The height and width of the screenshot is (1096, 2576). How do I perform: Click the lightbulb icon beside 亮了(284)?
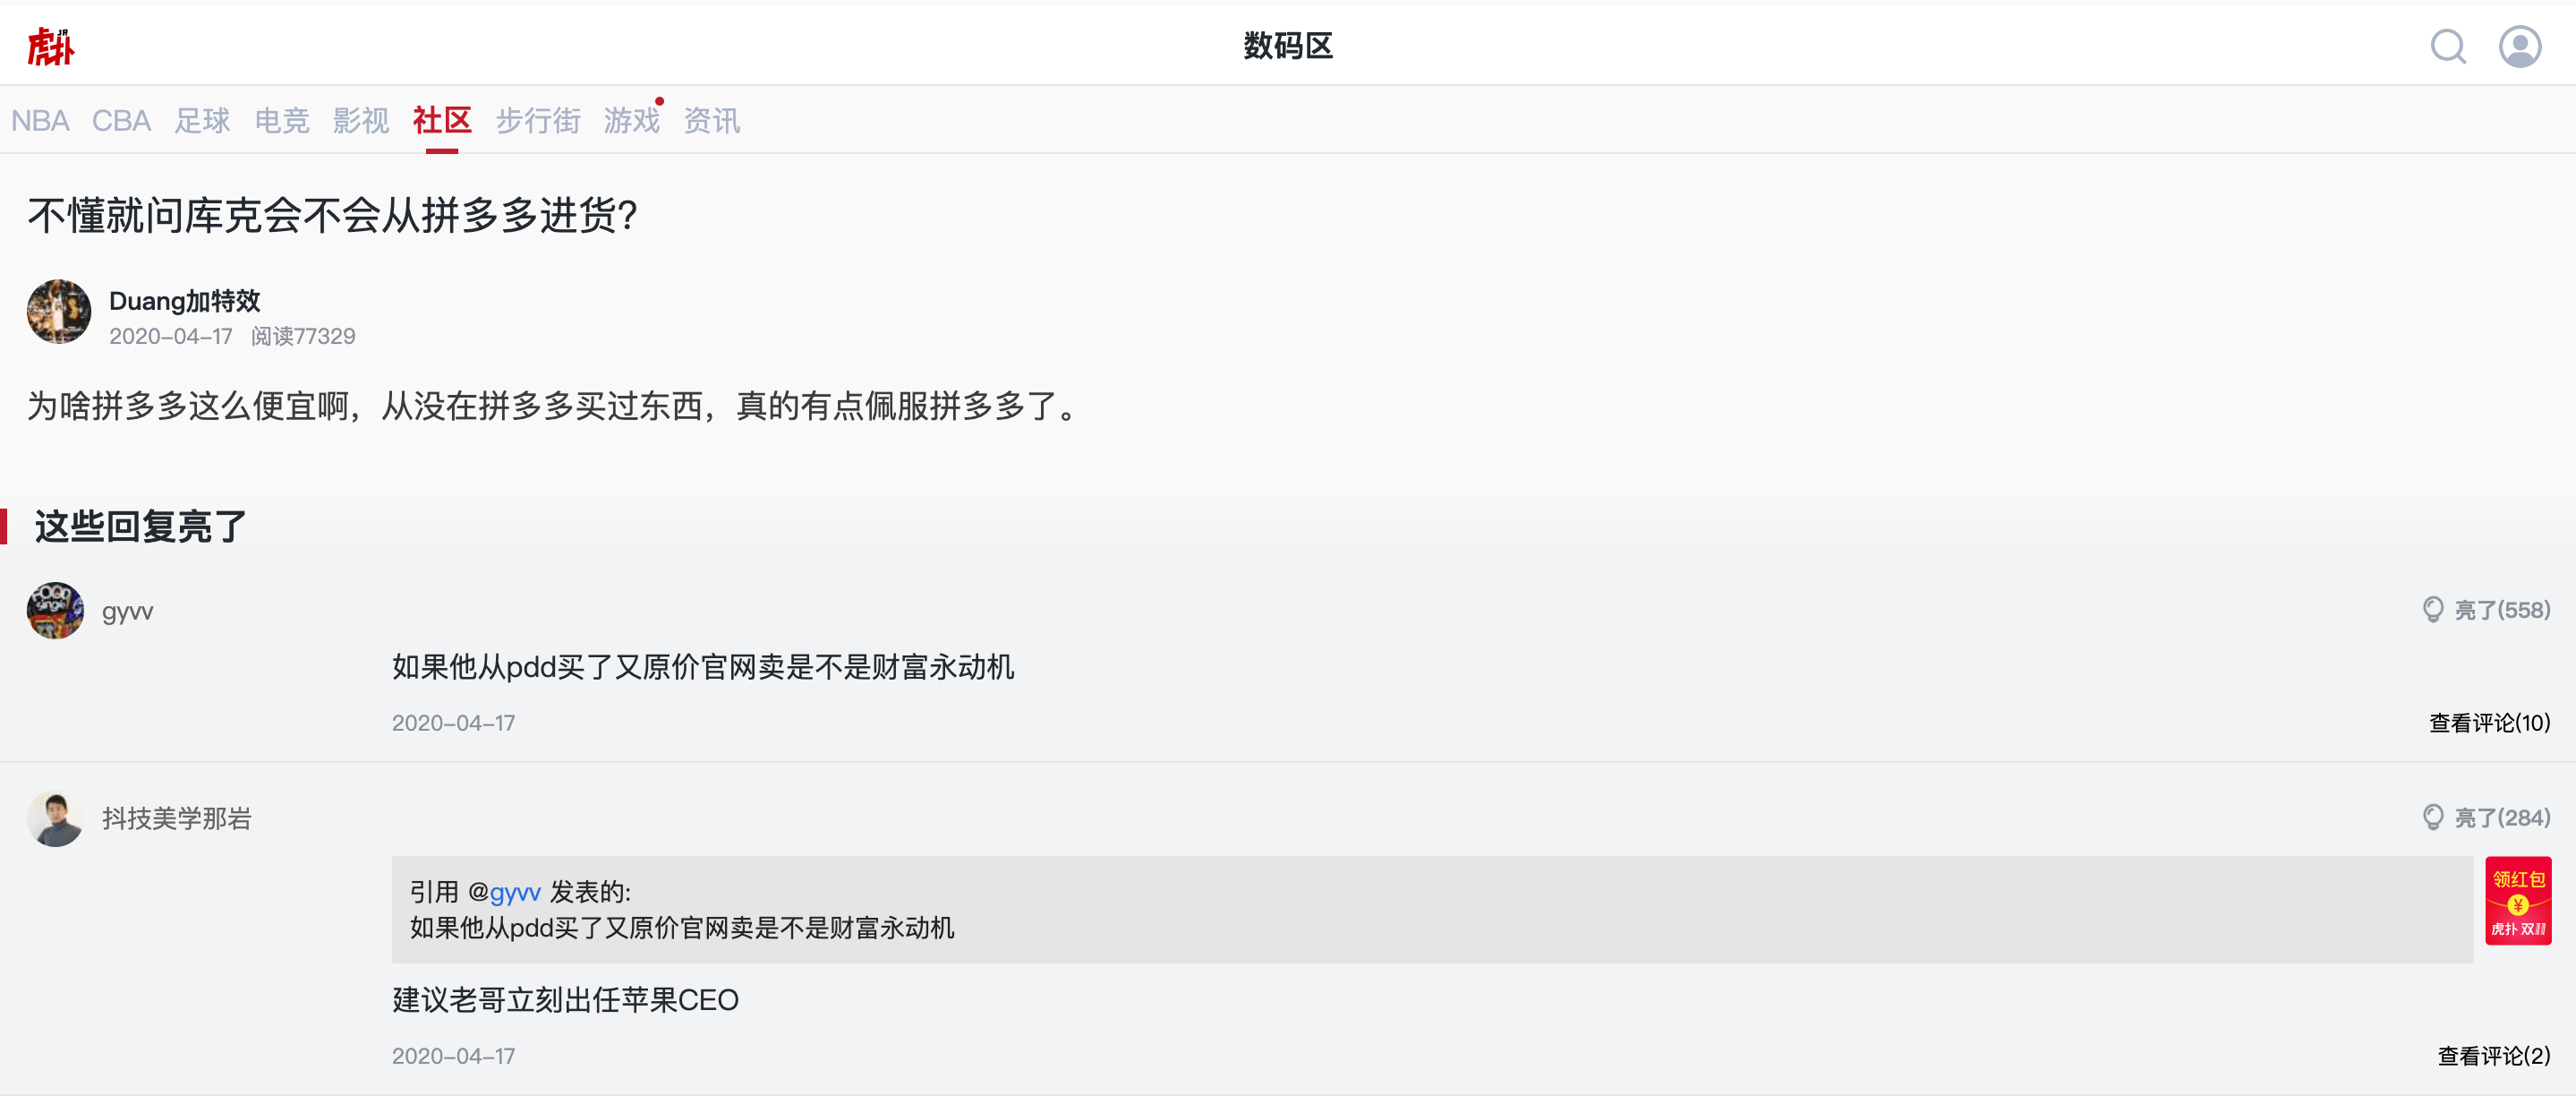click(x=2433, y=818)
